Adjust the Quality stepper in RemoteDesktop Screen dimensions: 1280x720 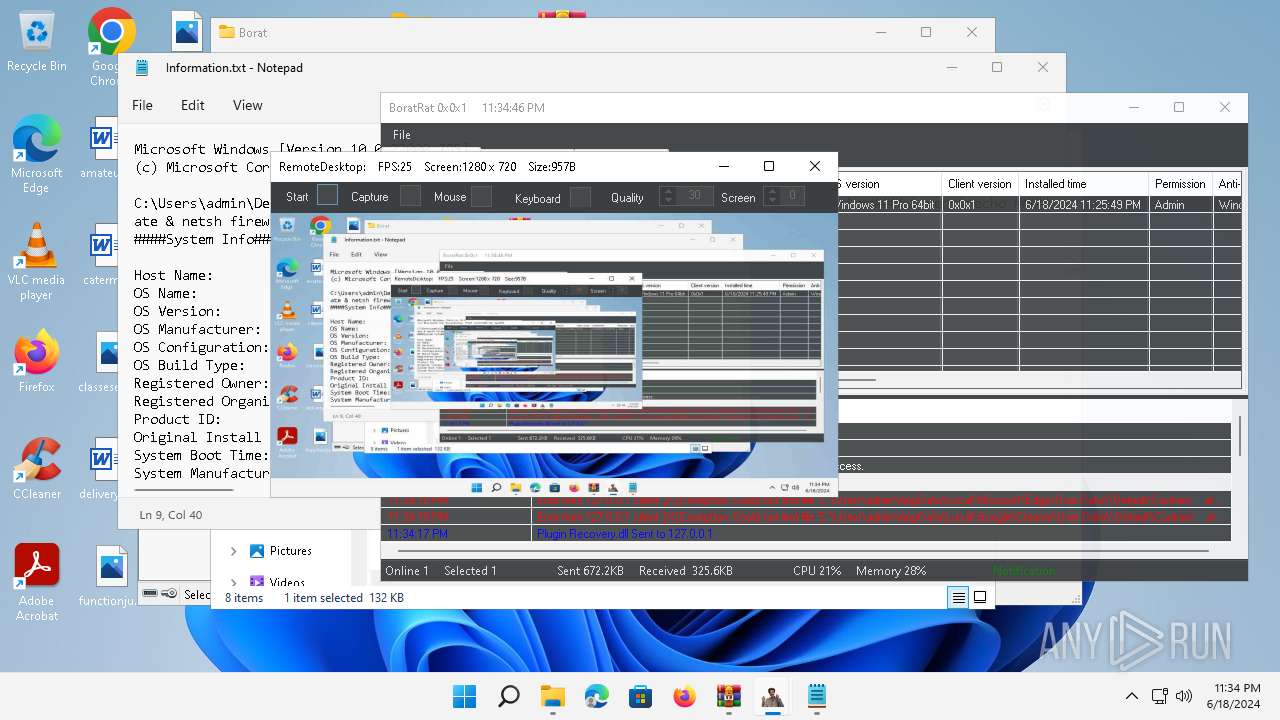click(667, 196)
